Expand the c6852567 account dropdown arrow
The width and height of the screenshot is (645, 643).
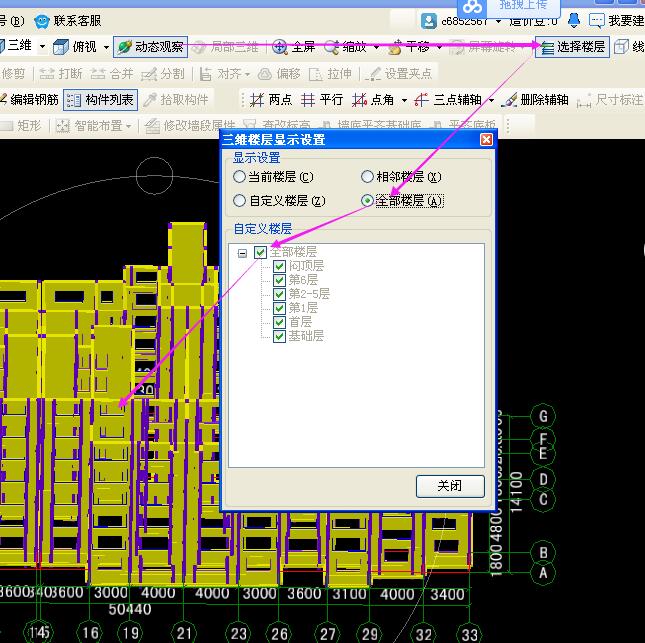coord(498,21)
